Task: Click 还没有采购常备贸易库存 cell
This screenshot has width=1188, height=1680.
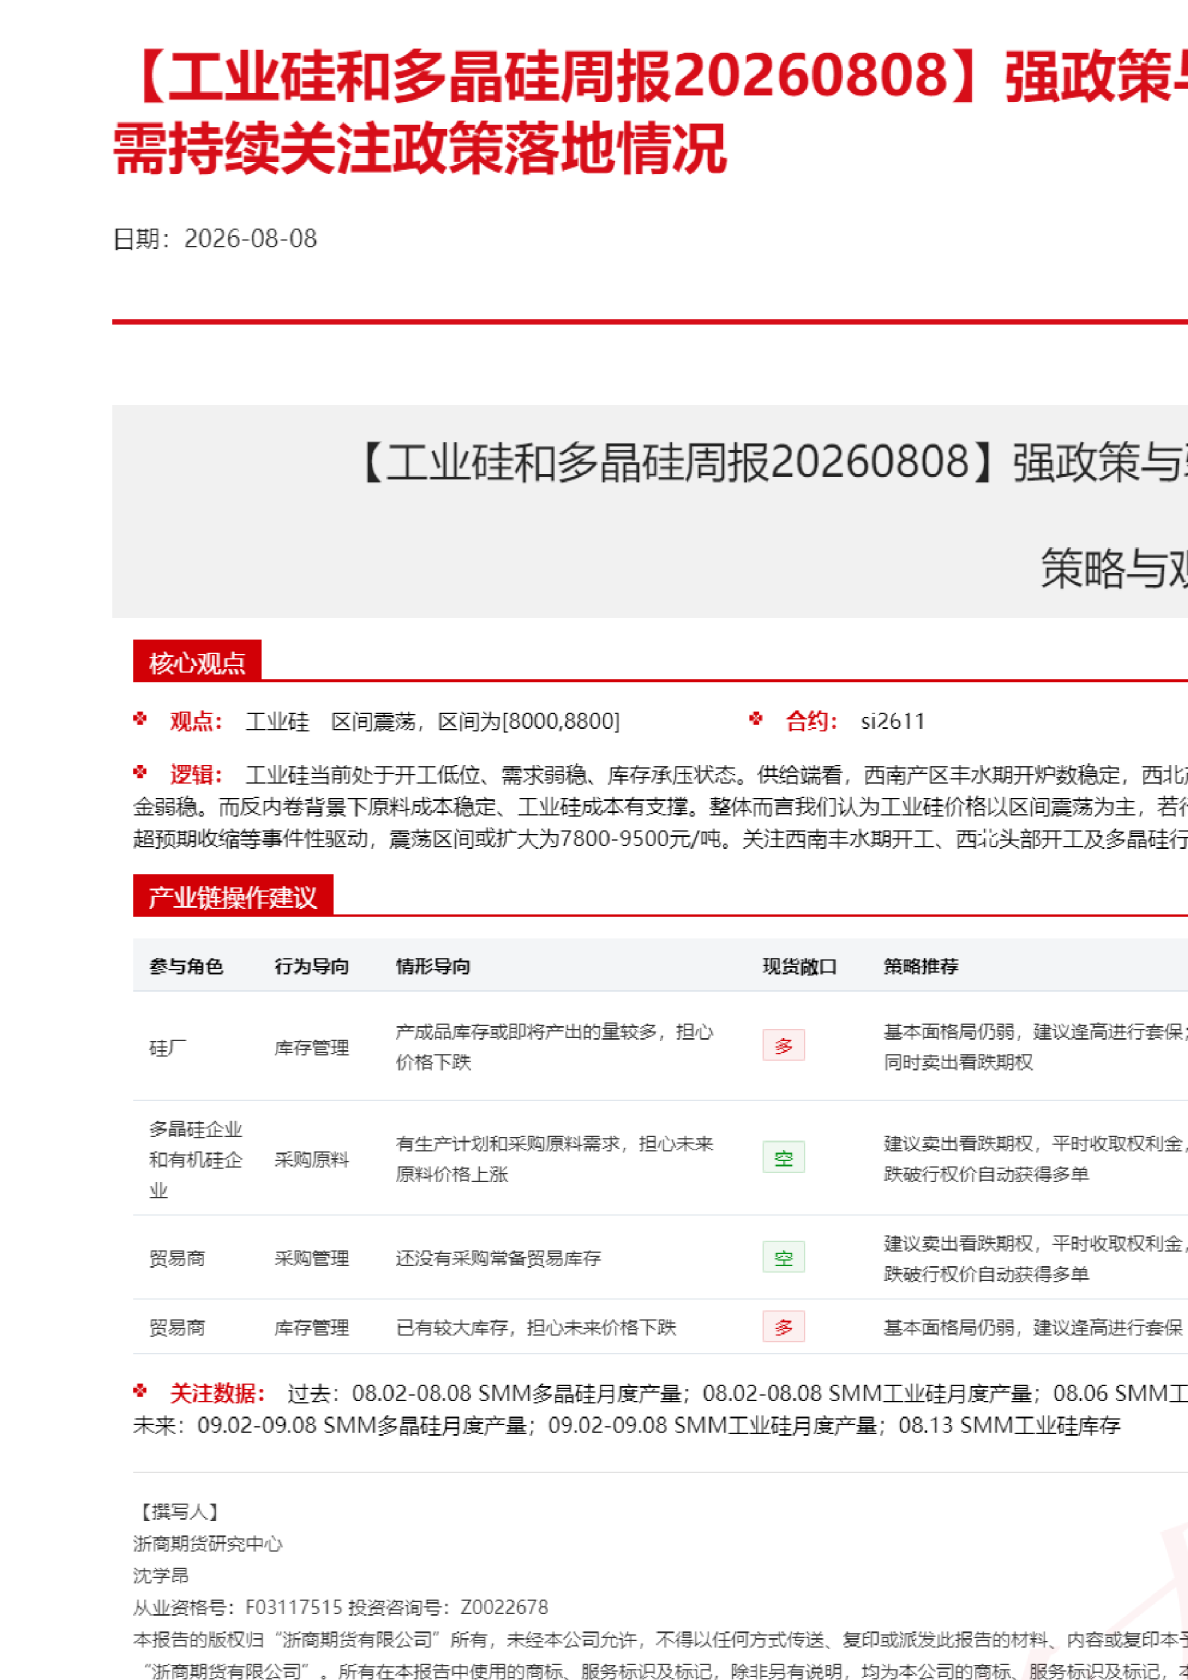Action: [498, 1259]
